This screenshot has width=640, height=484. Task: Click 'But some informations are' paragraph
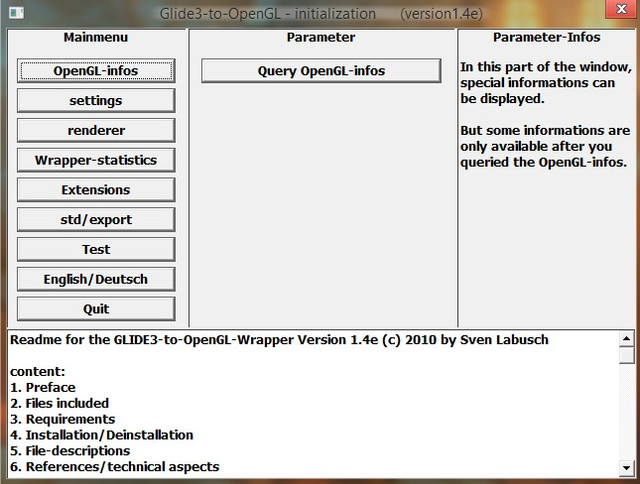[x=545, y=146]
